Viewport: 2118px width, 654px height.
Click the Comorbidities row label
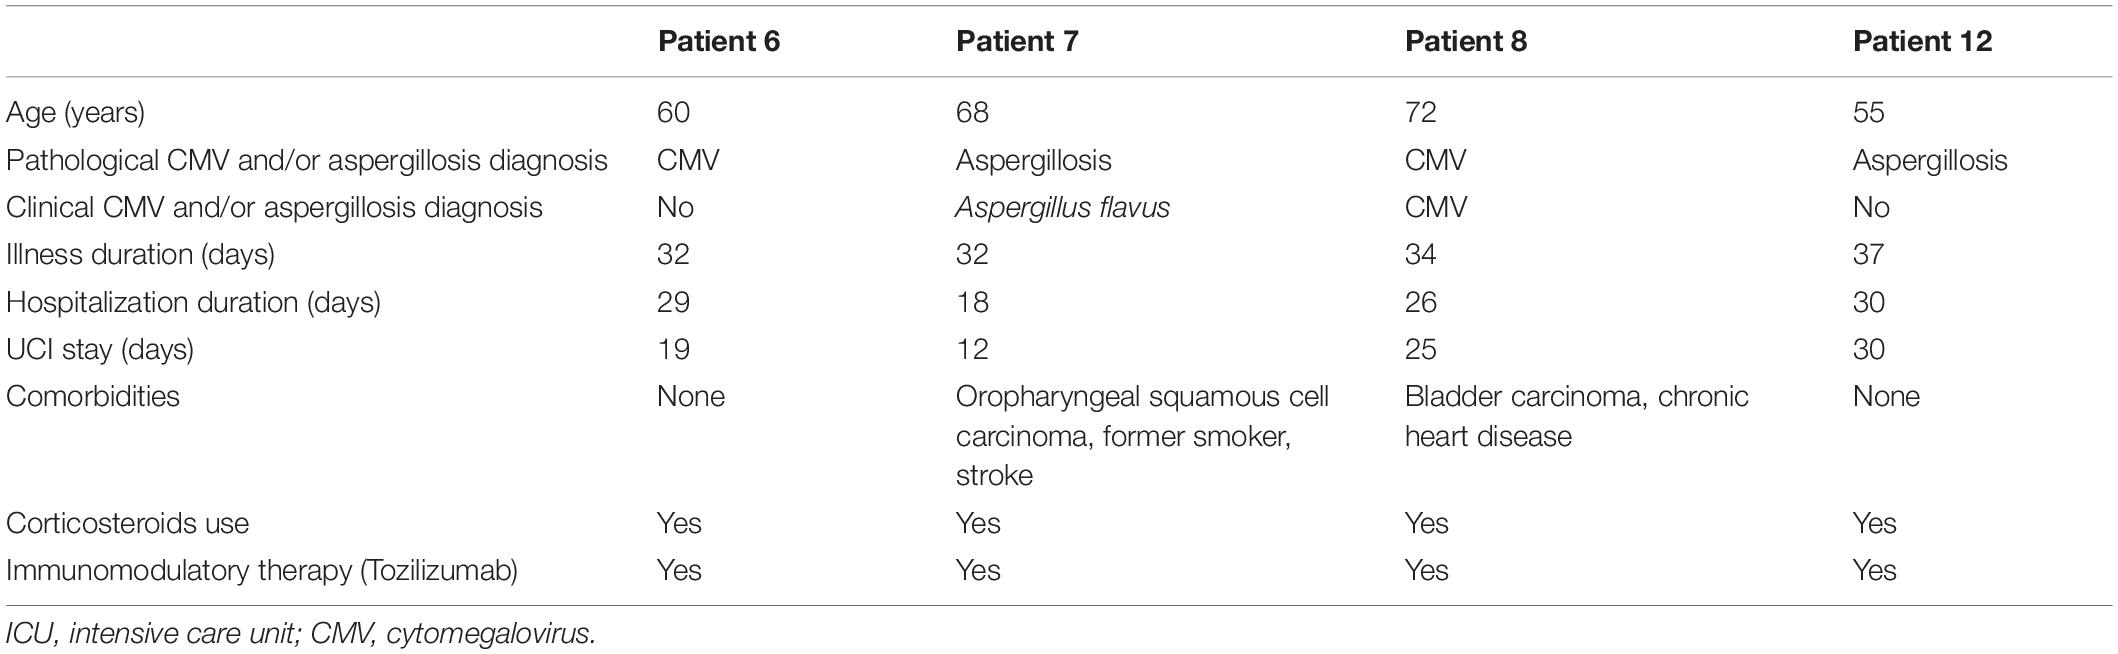point(93,396)
